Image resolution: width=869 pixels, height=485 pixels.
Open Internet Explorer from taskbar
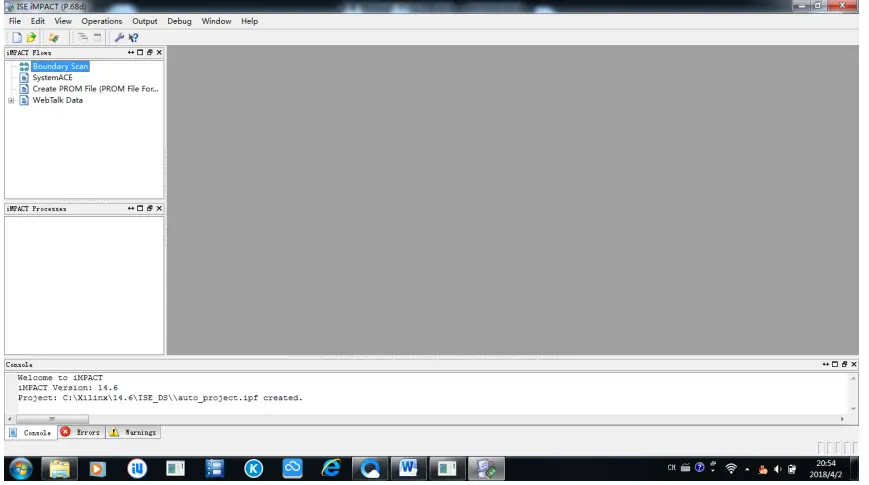(x=331, y=469)
